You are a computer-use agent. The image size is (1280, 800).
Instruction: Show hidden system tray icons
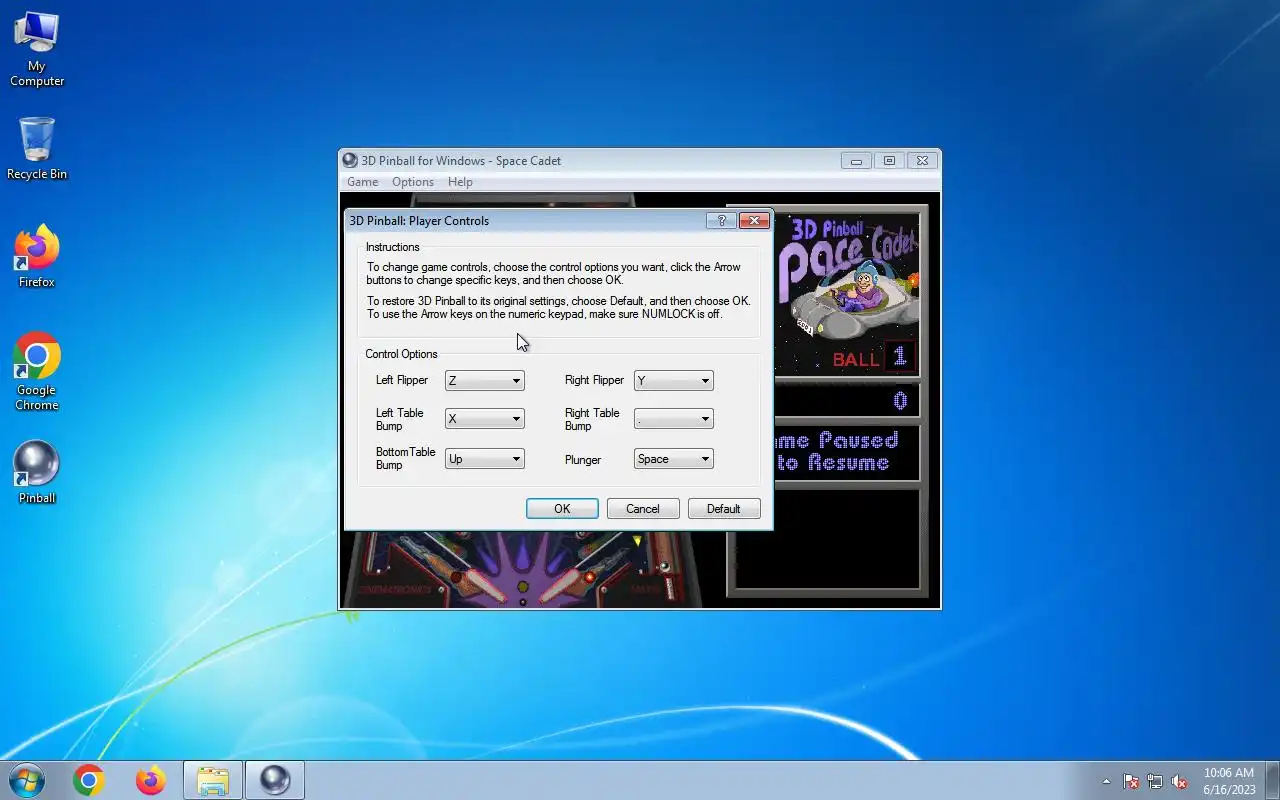pos(1106,781)
